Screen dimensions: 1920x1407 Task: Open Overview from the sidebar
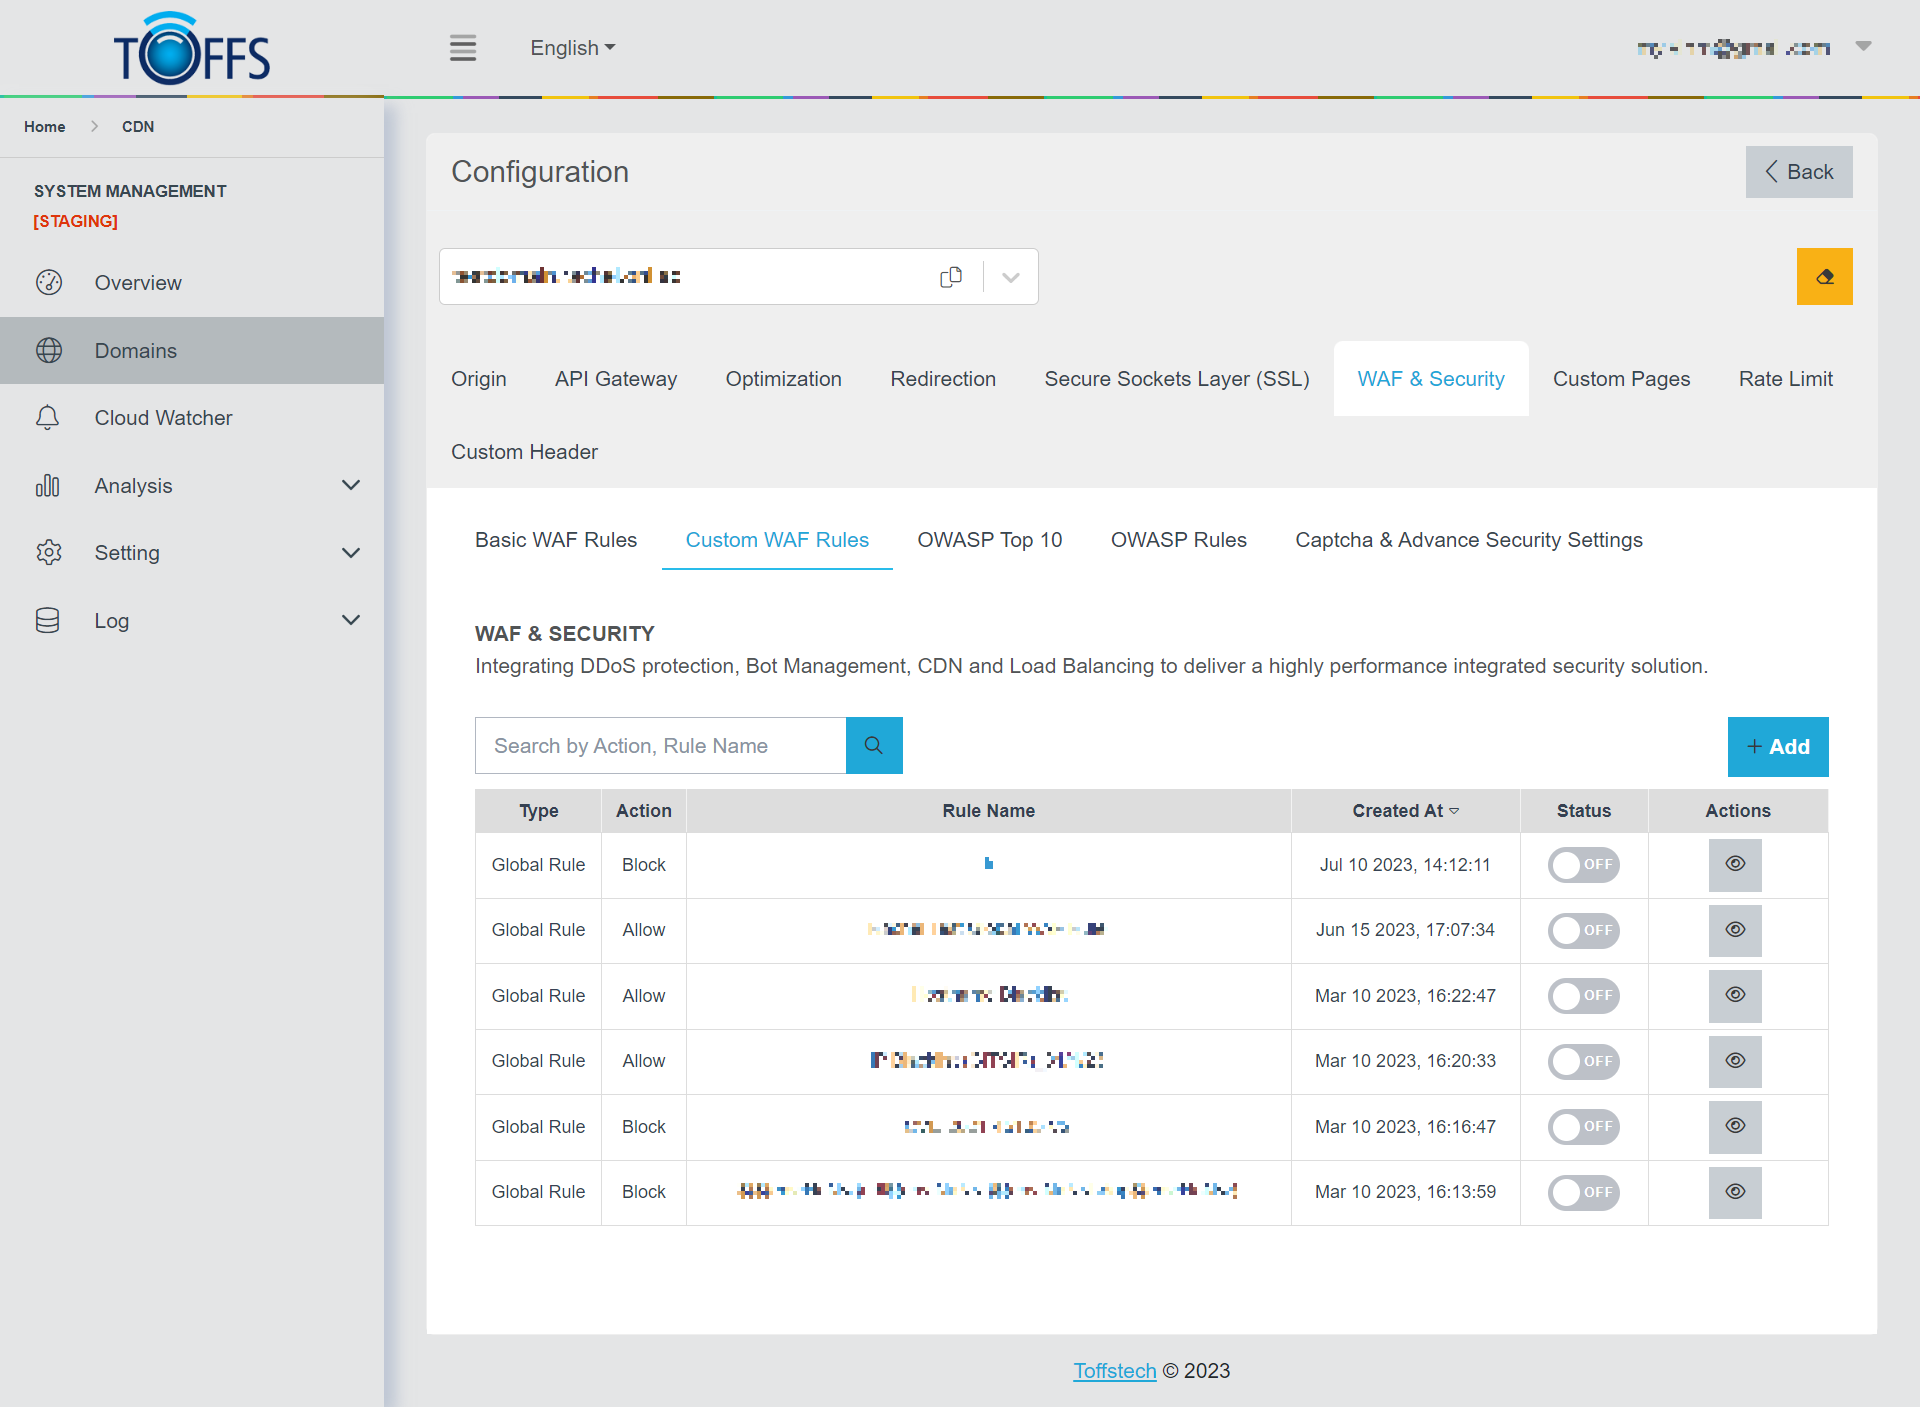click(x=138, y=283)
